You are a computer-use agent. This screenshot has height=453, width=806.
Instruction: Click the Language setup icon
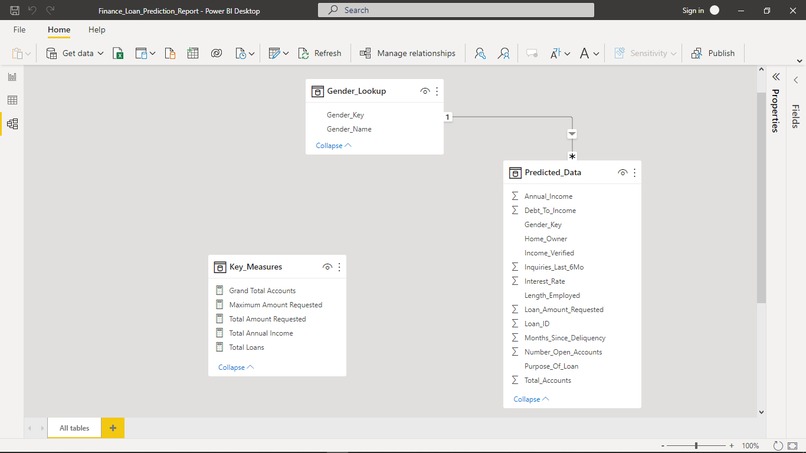(x=556, y=53)
